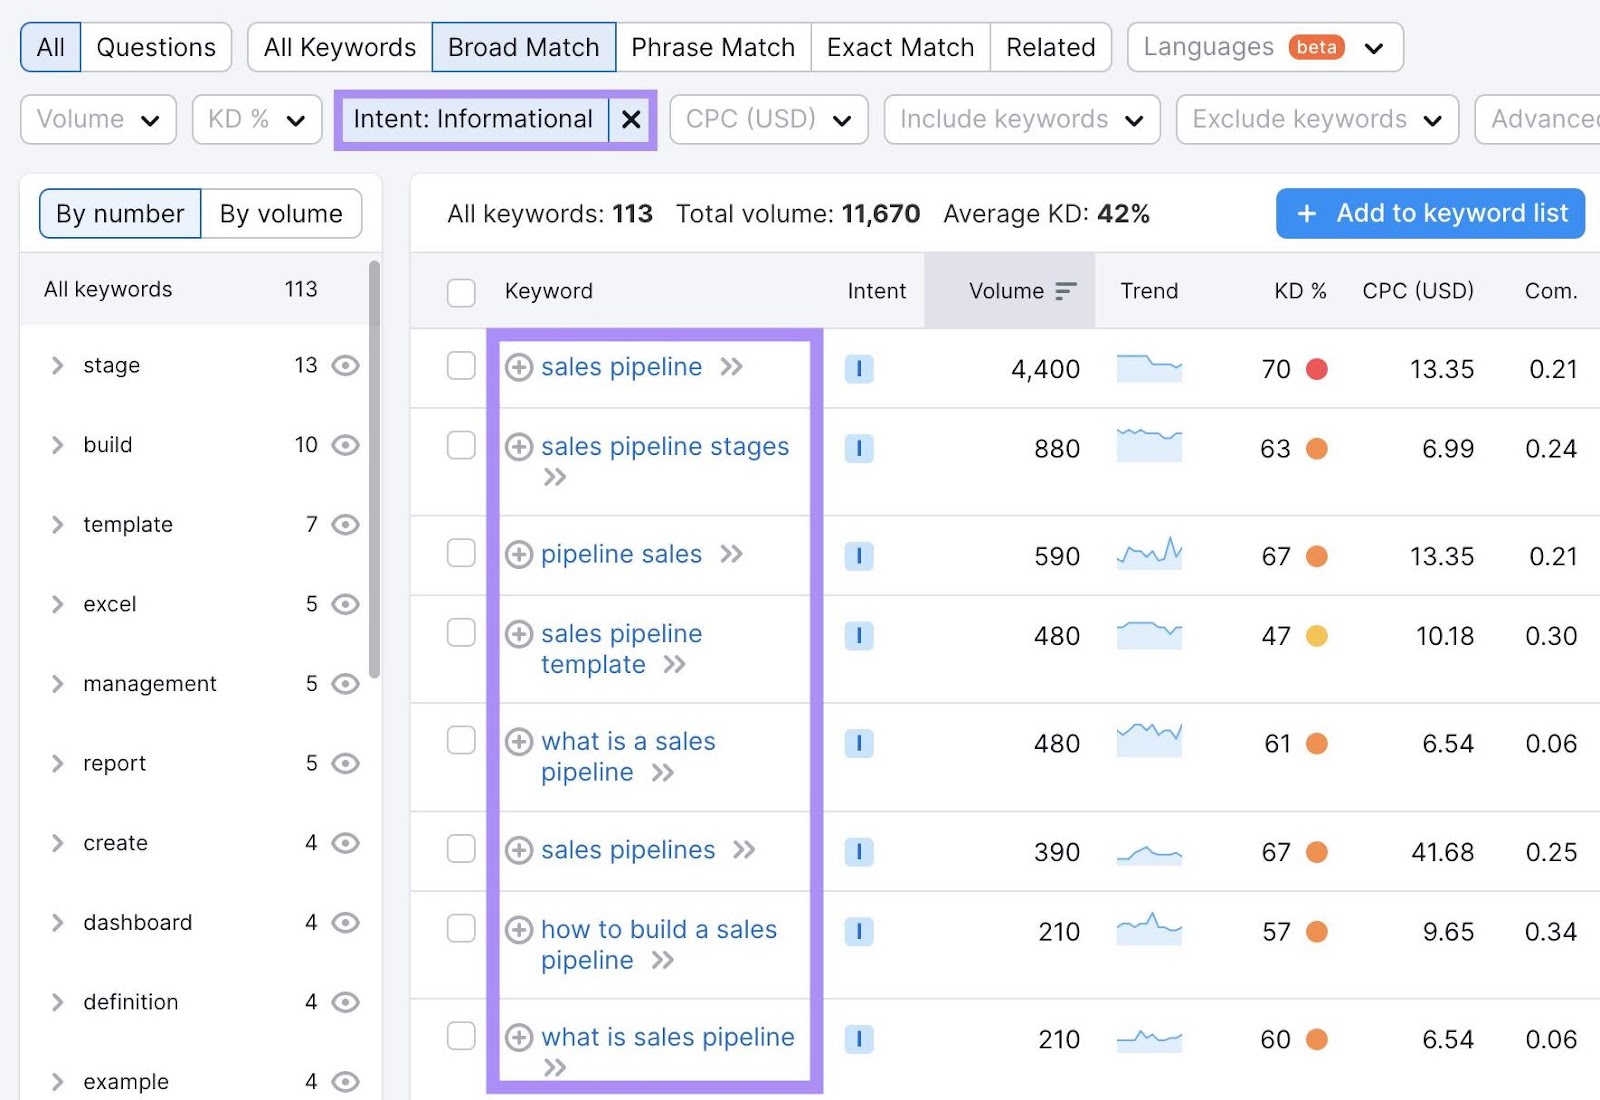Screen dimensions: 1600x1100
Task: Switch keyword grouping to By volume
Action: (281, 213)
